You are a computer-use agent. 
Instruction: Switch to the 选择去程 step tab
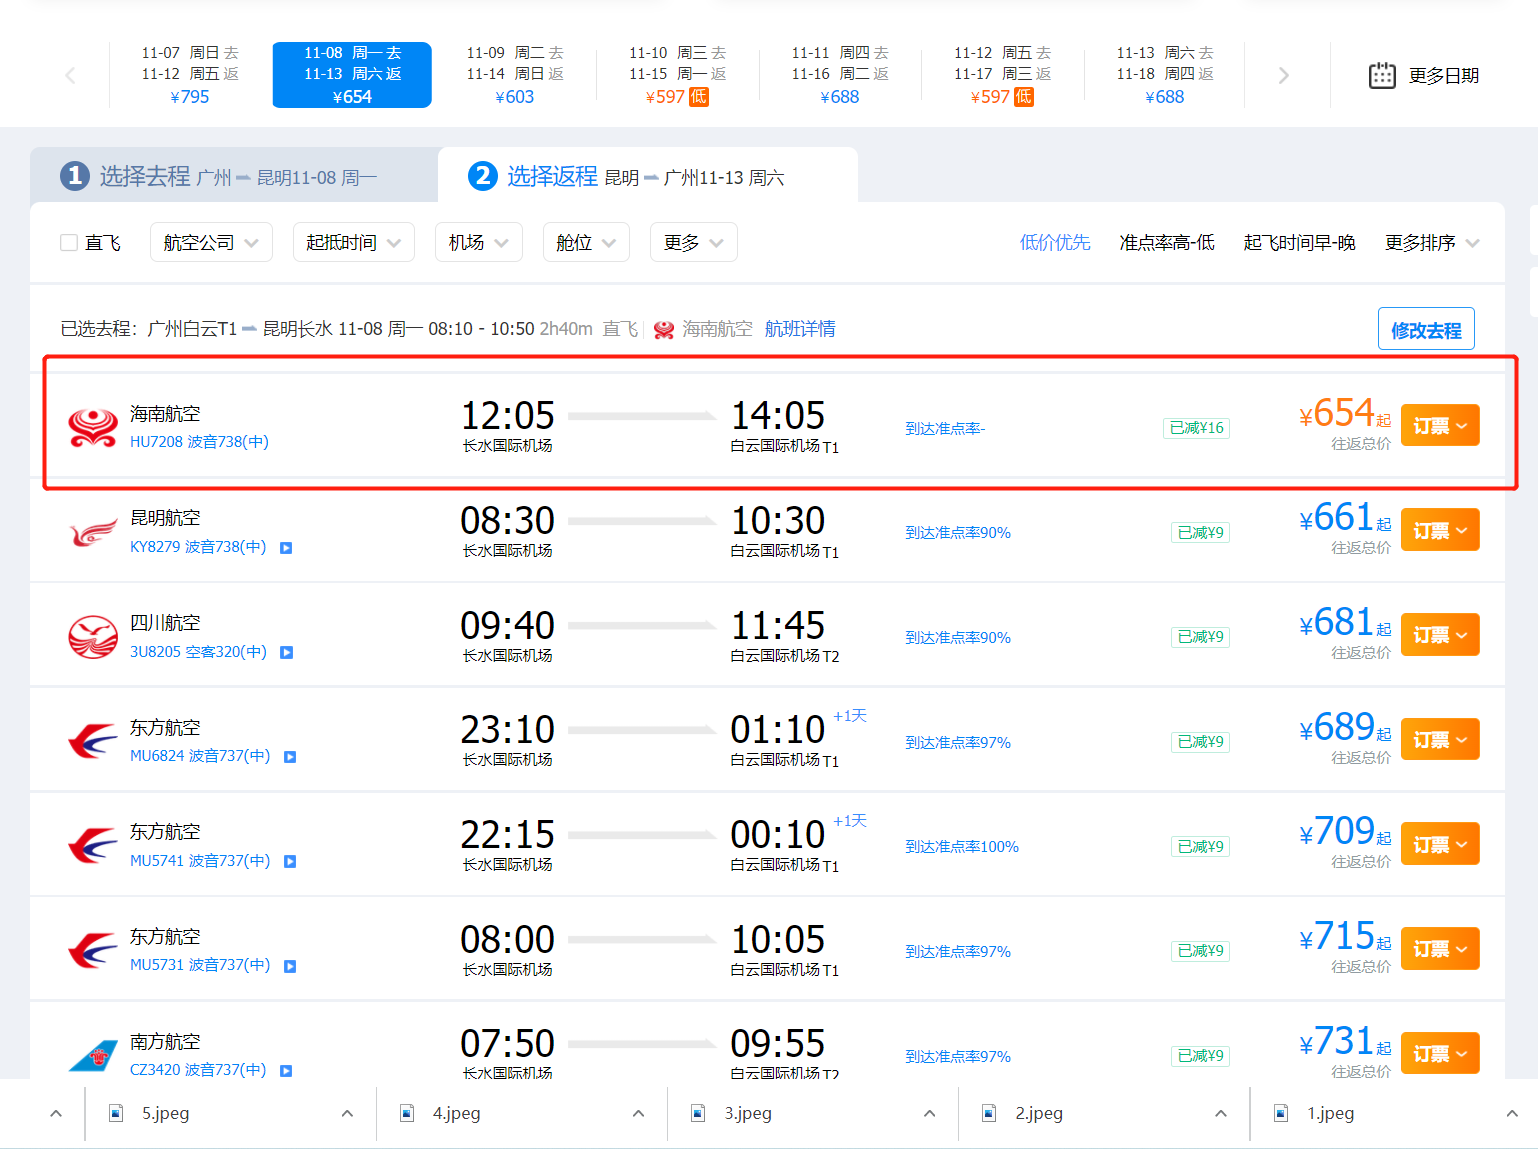pyautogui.click(x=234, y=176)
